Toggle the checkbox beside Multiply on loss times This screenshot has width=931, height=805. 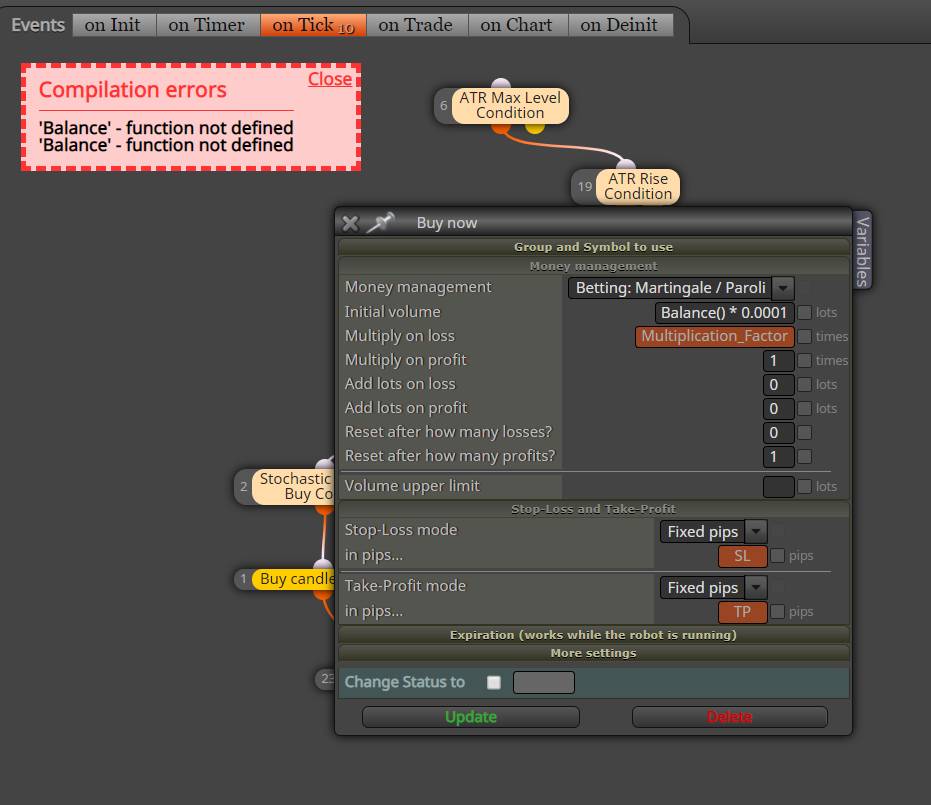pos(805,337)
